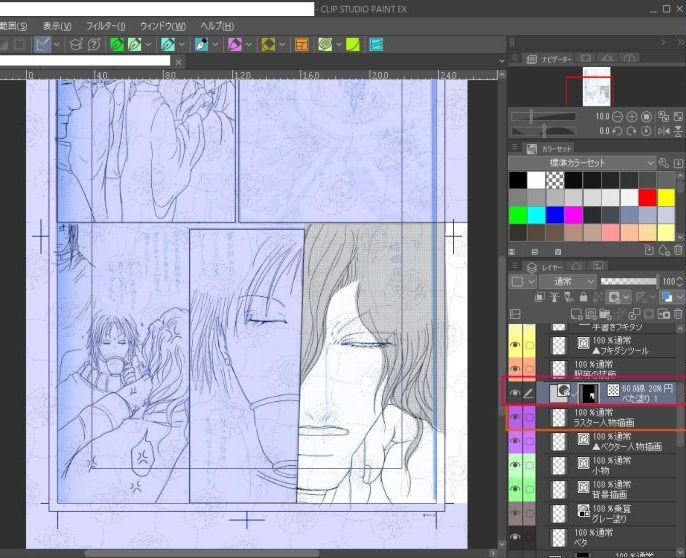This screenshot has width=686, height=558.
Task: Hide the グレー塗り layer
Action: (514, 512)
